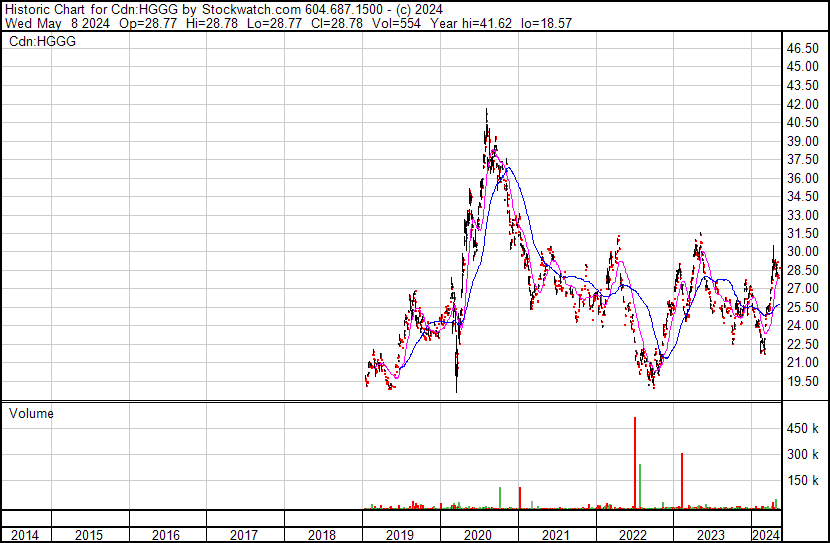
Task: Click the 2020 year label on the time axis
Action: click(477, 535)
